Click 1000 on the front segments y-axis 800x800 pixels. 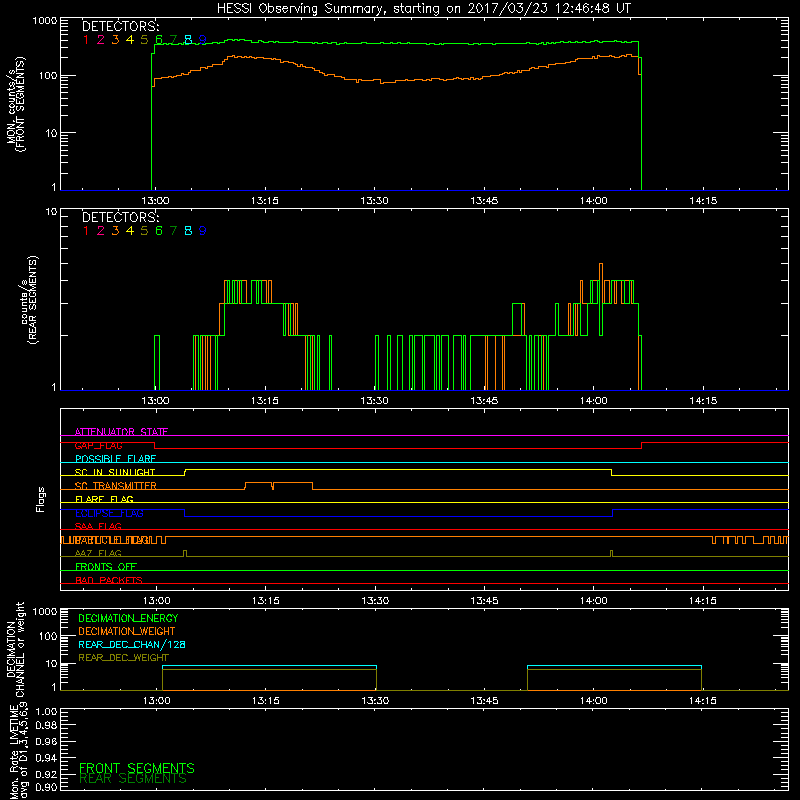pyautogui.click(x=45, y=21)
